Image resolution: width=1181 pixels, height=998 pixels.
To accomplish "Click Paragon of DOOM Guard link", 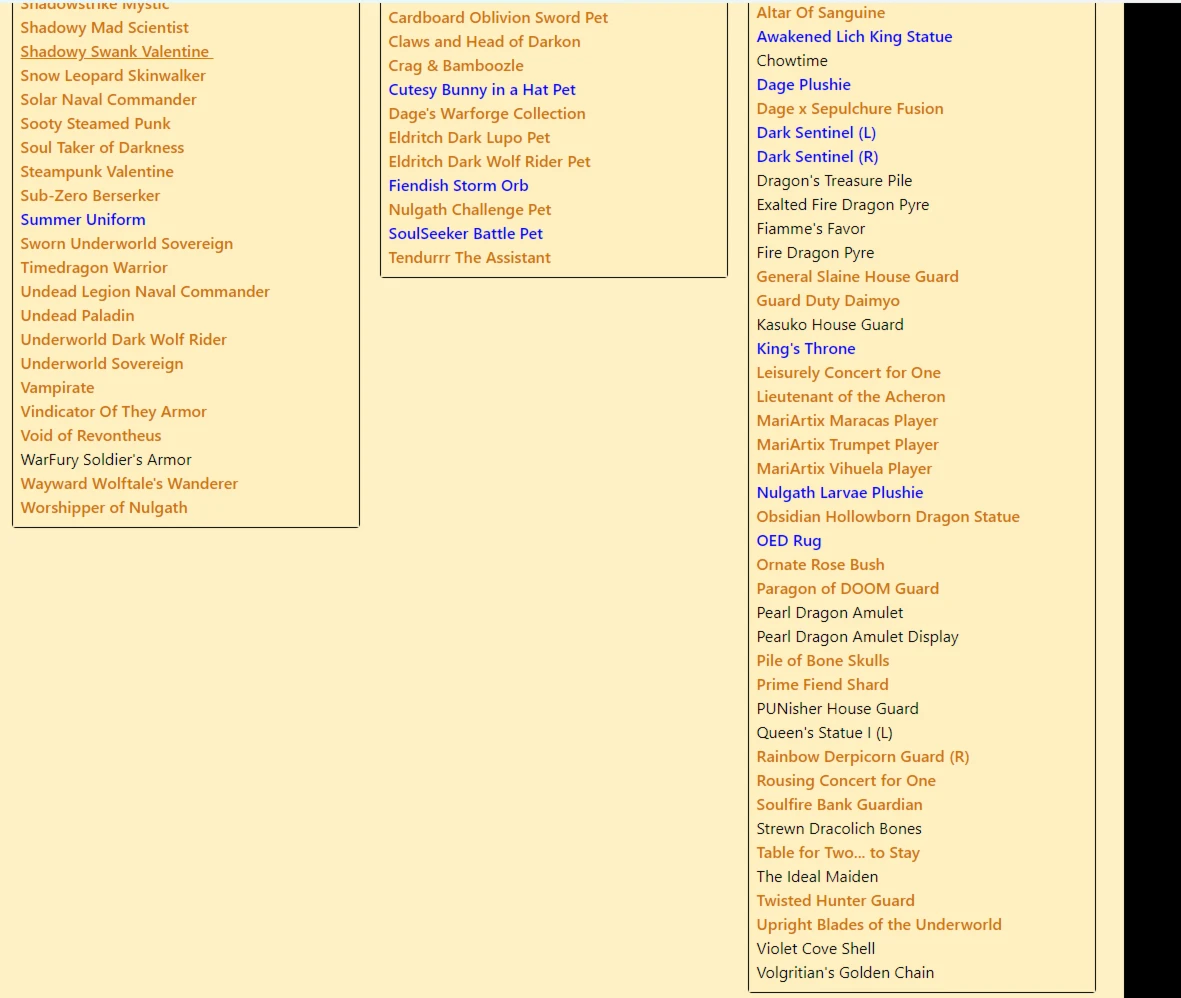I will 847,590.
